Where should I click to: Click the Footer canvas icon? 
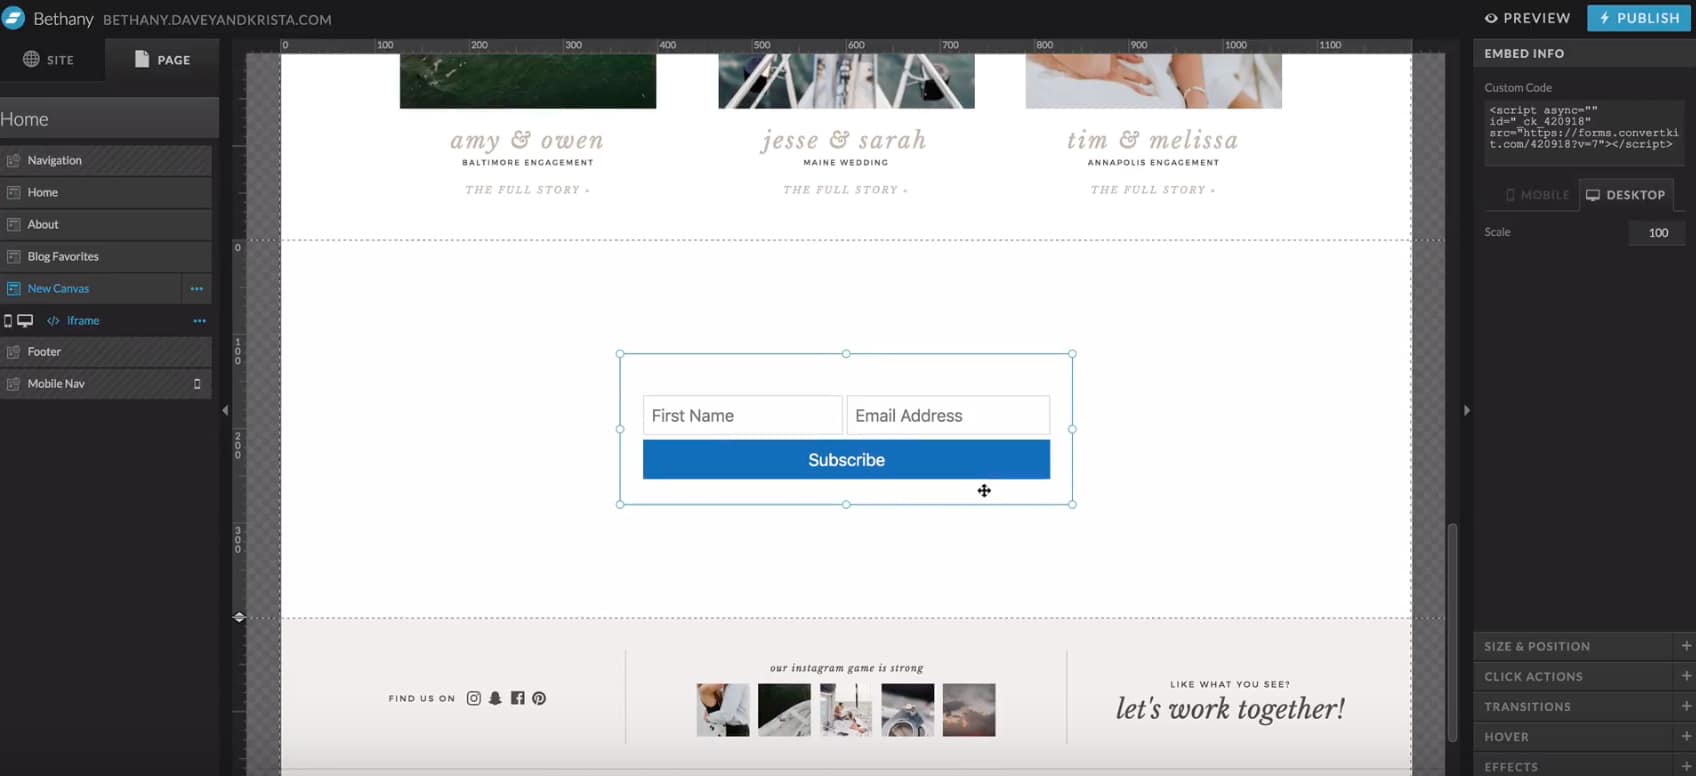coord(14,352)
